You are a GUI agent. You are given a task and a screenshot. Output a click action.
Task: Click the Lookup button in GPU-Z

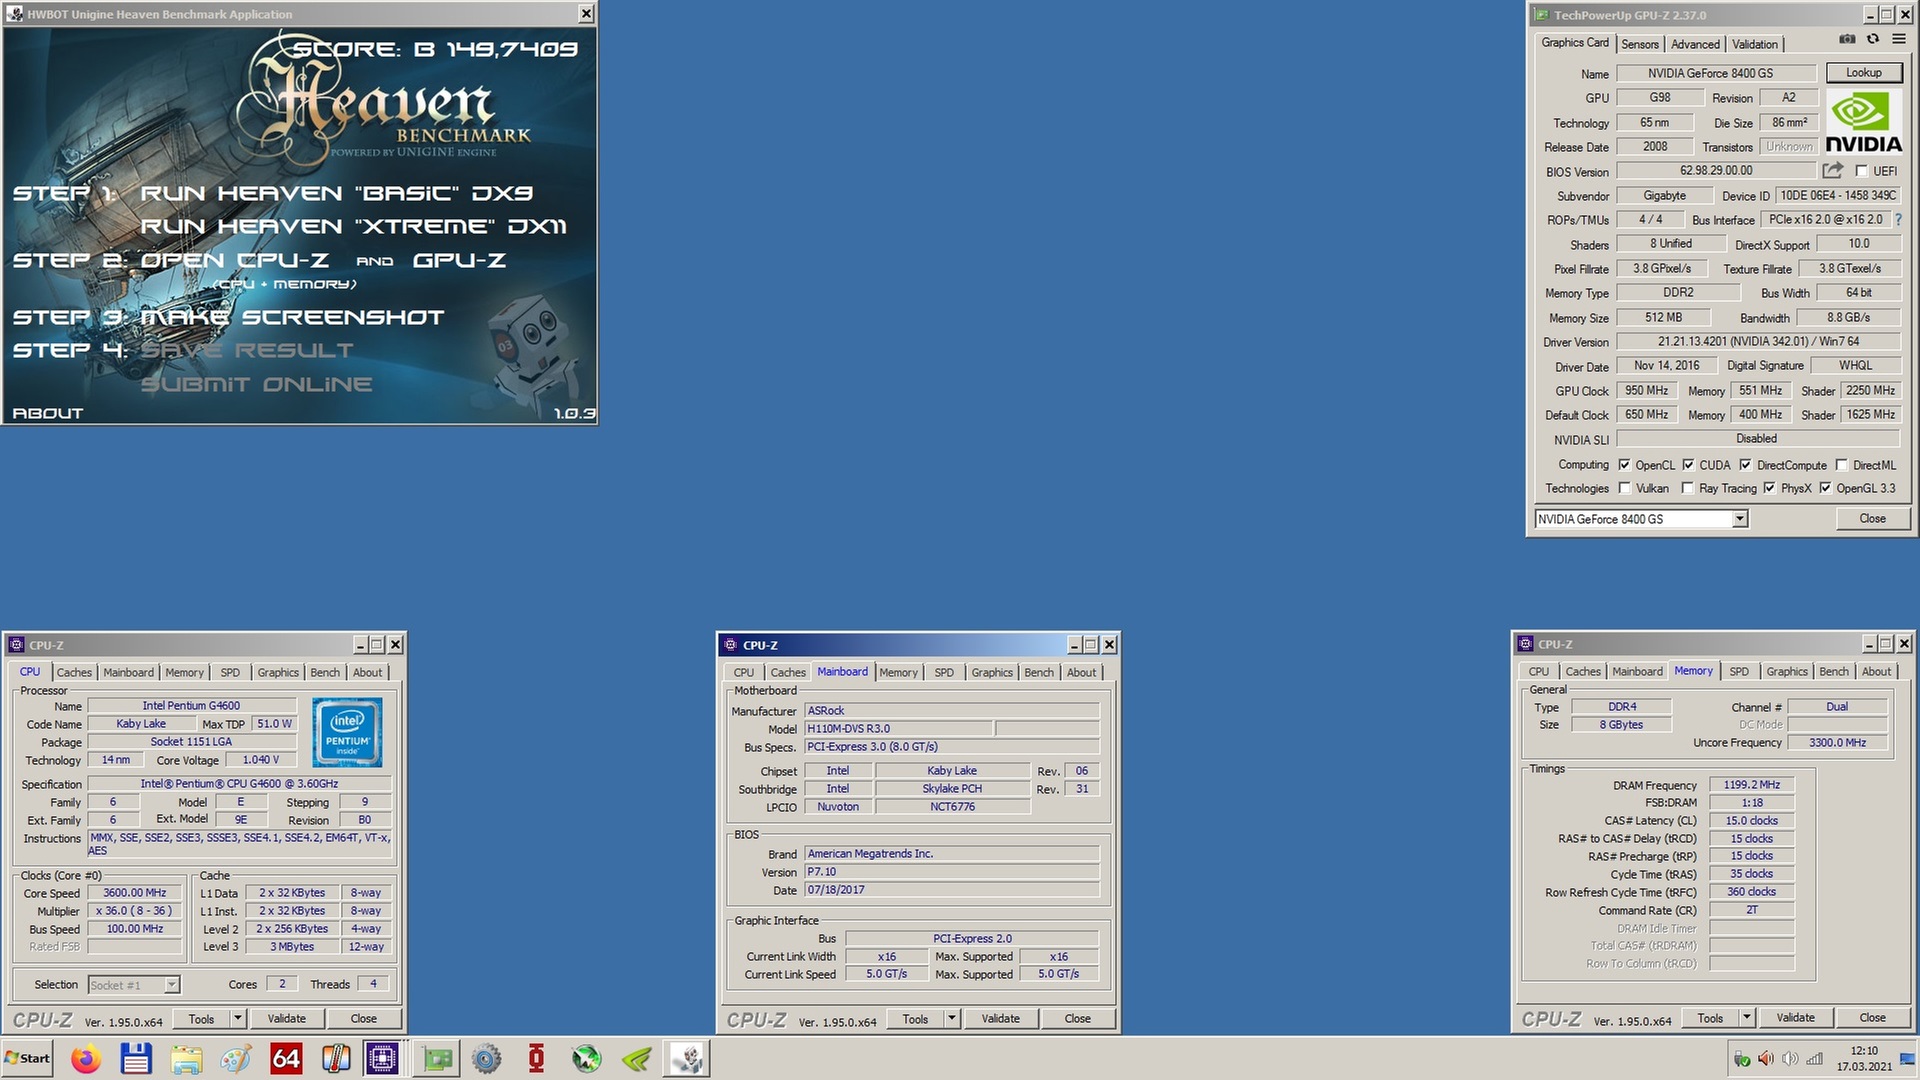tap(1864, 73)
